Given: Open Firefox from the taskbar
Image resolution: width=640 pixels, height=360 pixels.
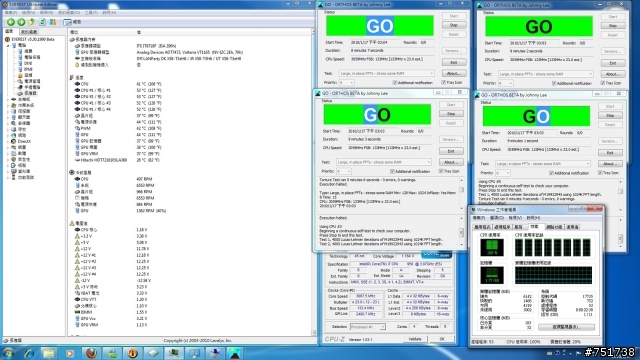Looking at the screenshot, I should 91,353.
